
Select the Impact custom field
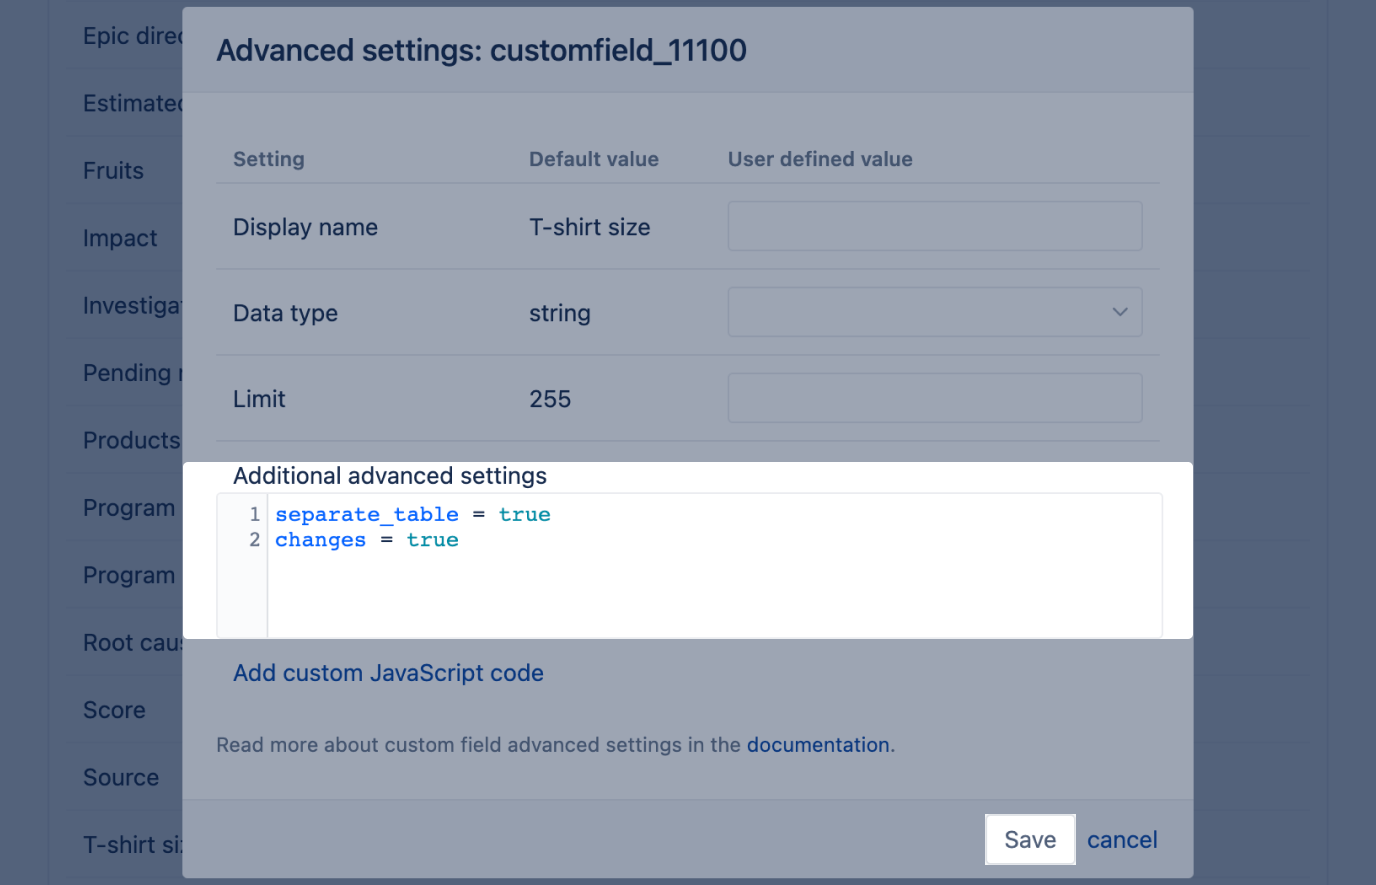click(x=119, y=238)
